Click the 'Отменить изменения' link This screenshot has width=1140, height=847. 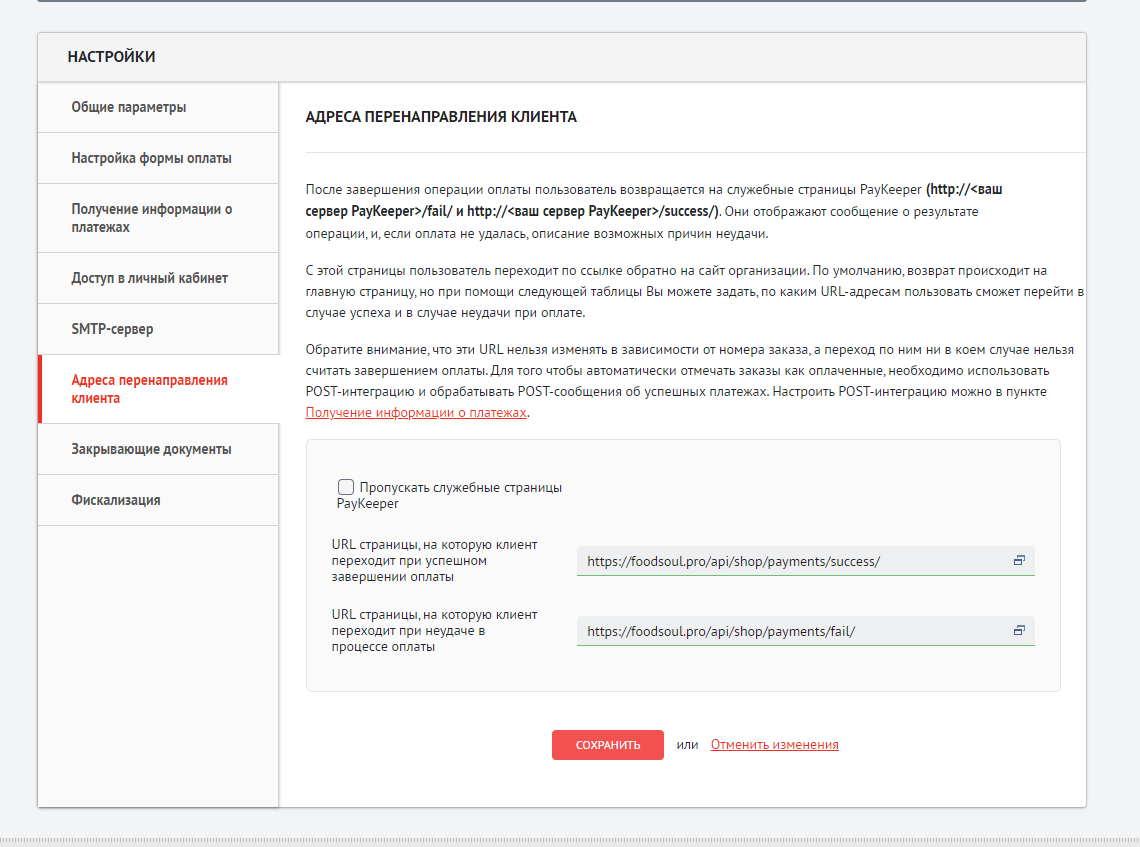pos(774,745)
